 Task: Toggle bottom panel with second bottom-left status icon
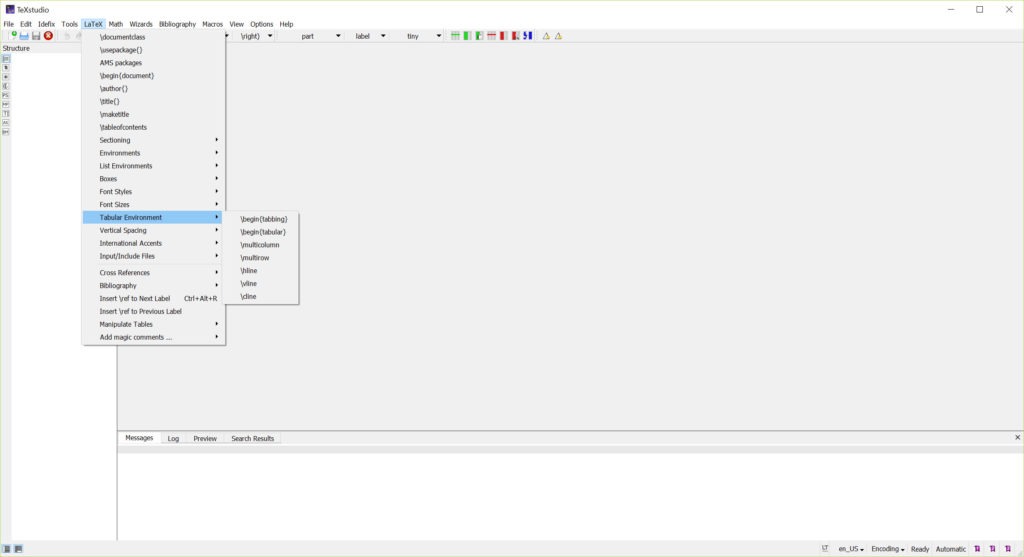point(18,549)
